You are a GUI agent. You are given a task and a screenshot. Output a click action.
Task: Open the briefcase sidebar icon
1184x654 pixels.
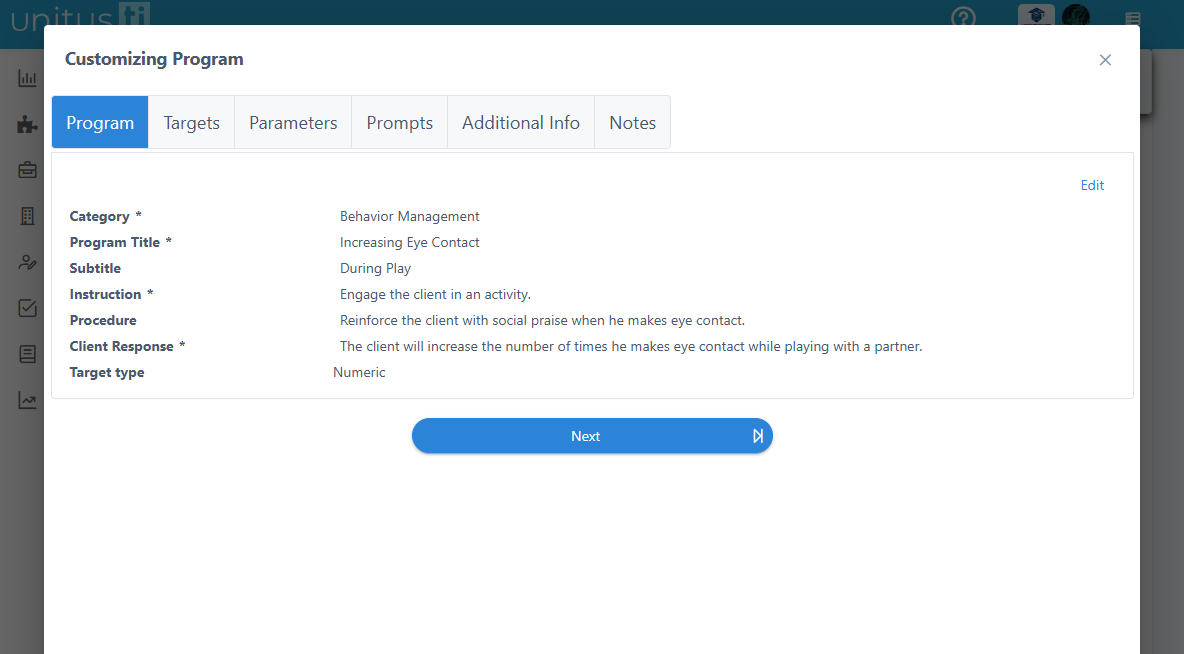point(27,170)
